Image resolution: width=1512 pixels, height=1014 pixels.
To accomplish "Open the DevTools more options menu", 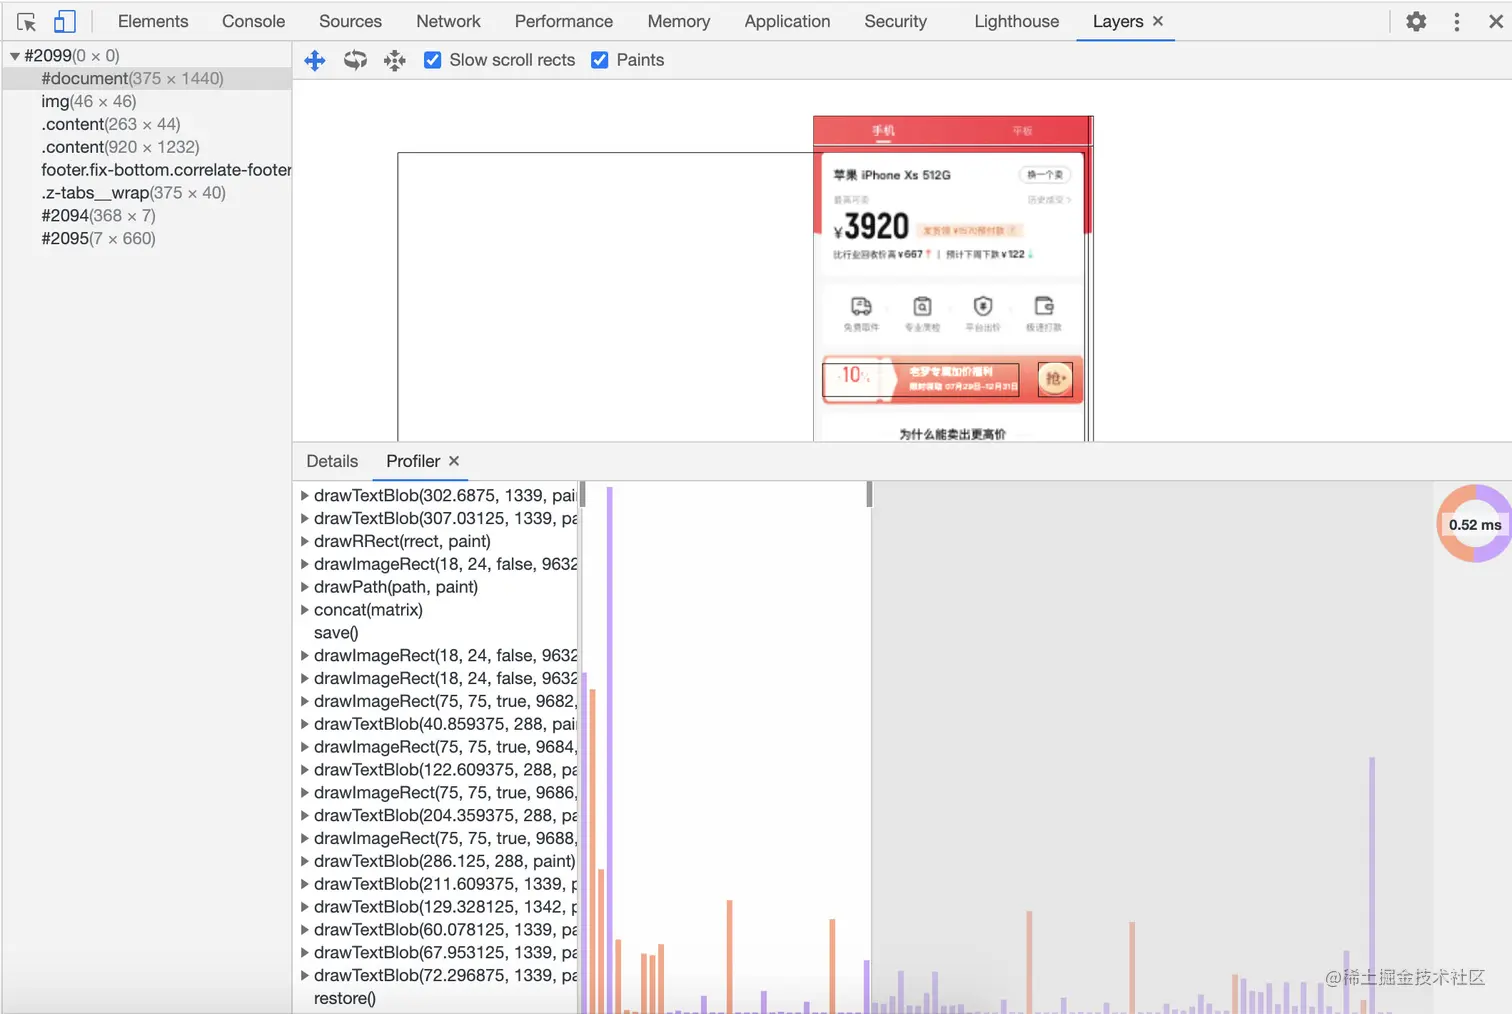I will click(1457, 21).
